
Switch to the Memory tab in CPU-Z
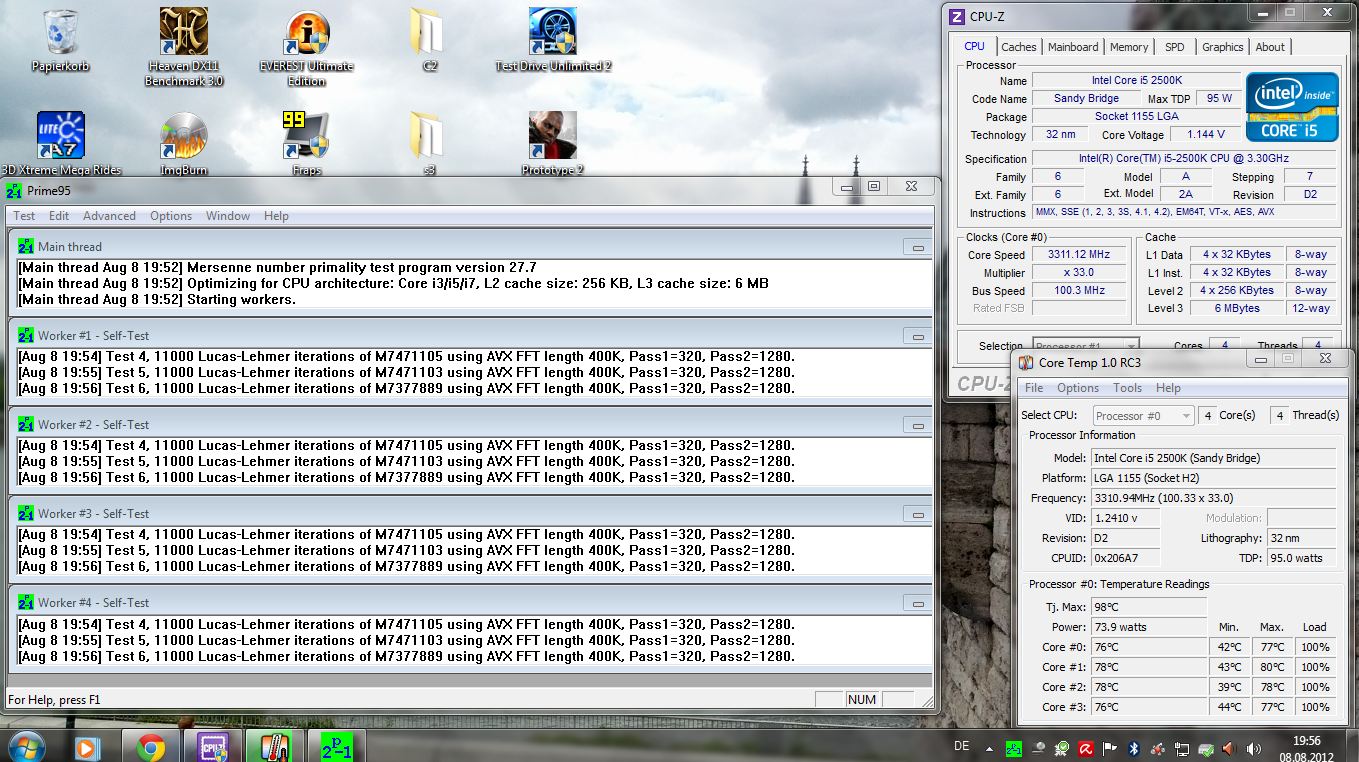(1129, 47)
